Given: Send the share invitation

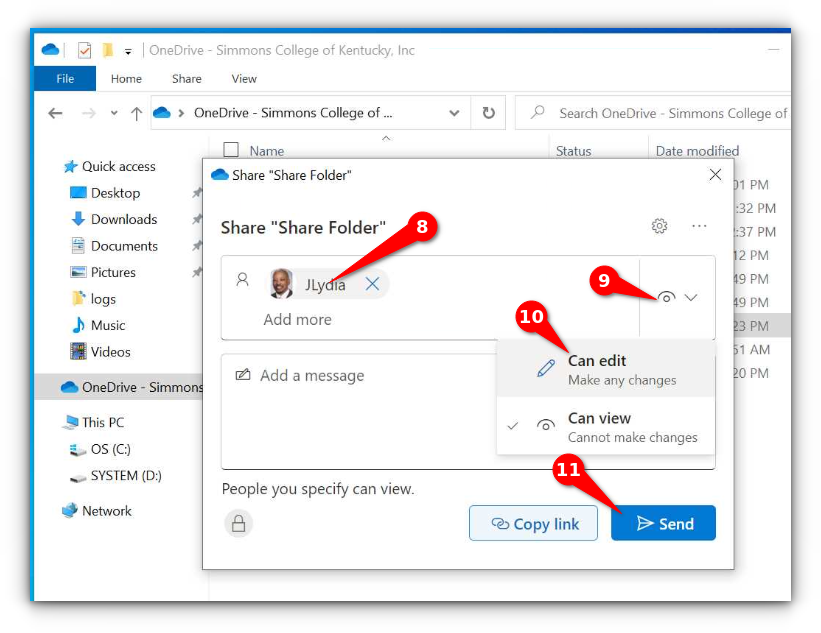Looking at the screenshot, I should pyautogui.click(x=663, y=523).
